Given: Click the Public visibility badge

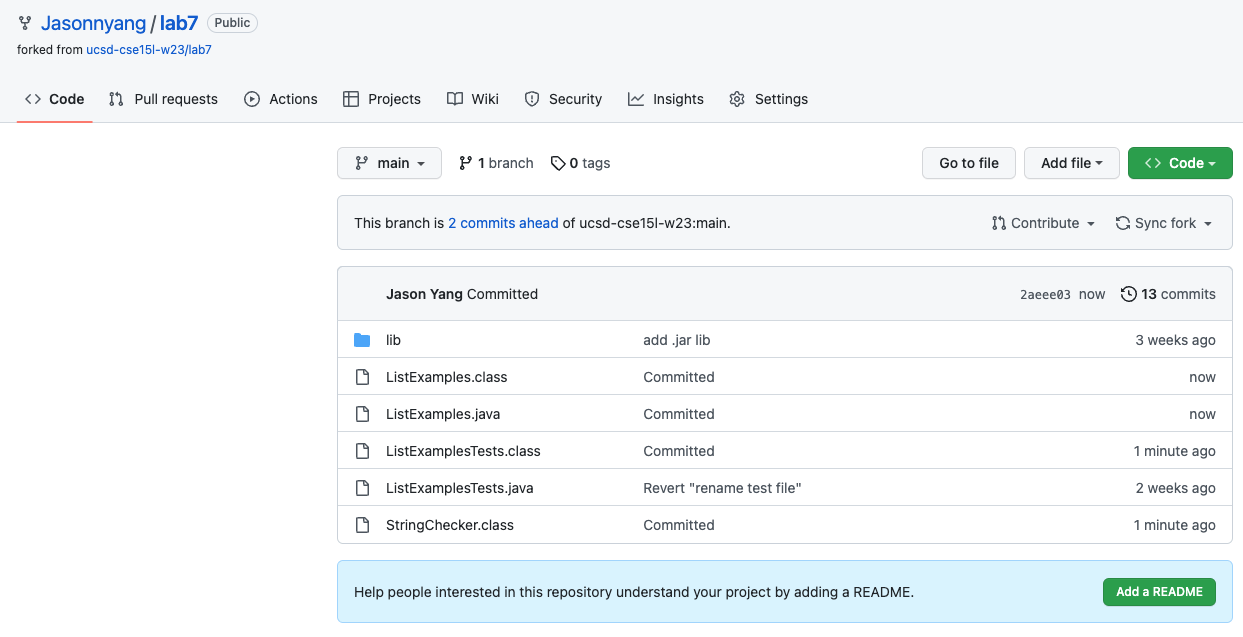Looking at the screenshot, I should tap(232, 23).
